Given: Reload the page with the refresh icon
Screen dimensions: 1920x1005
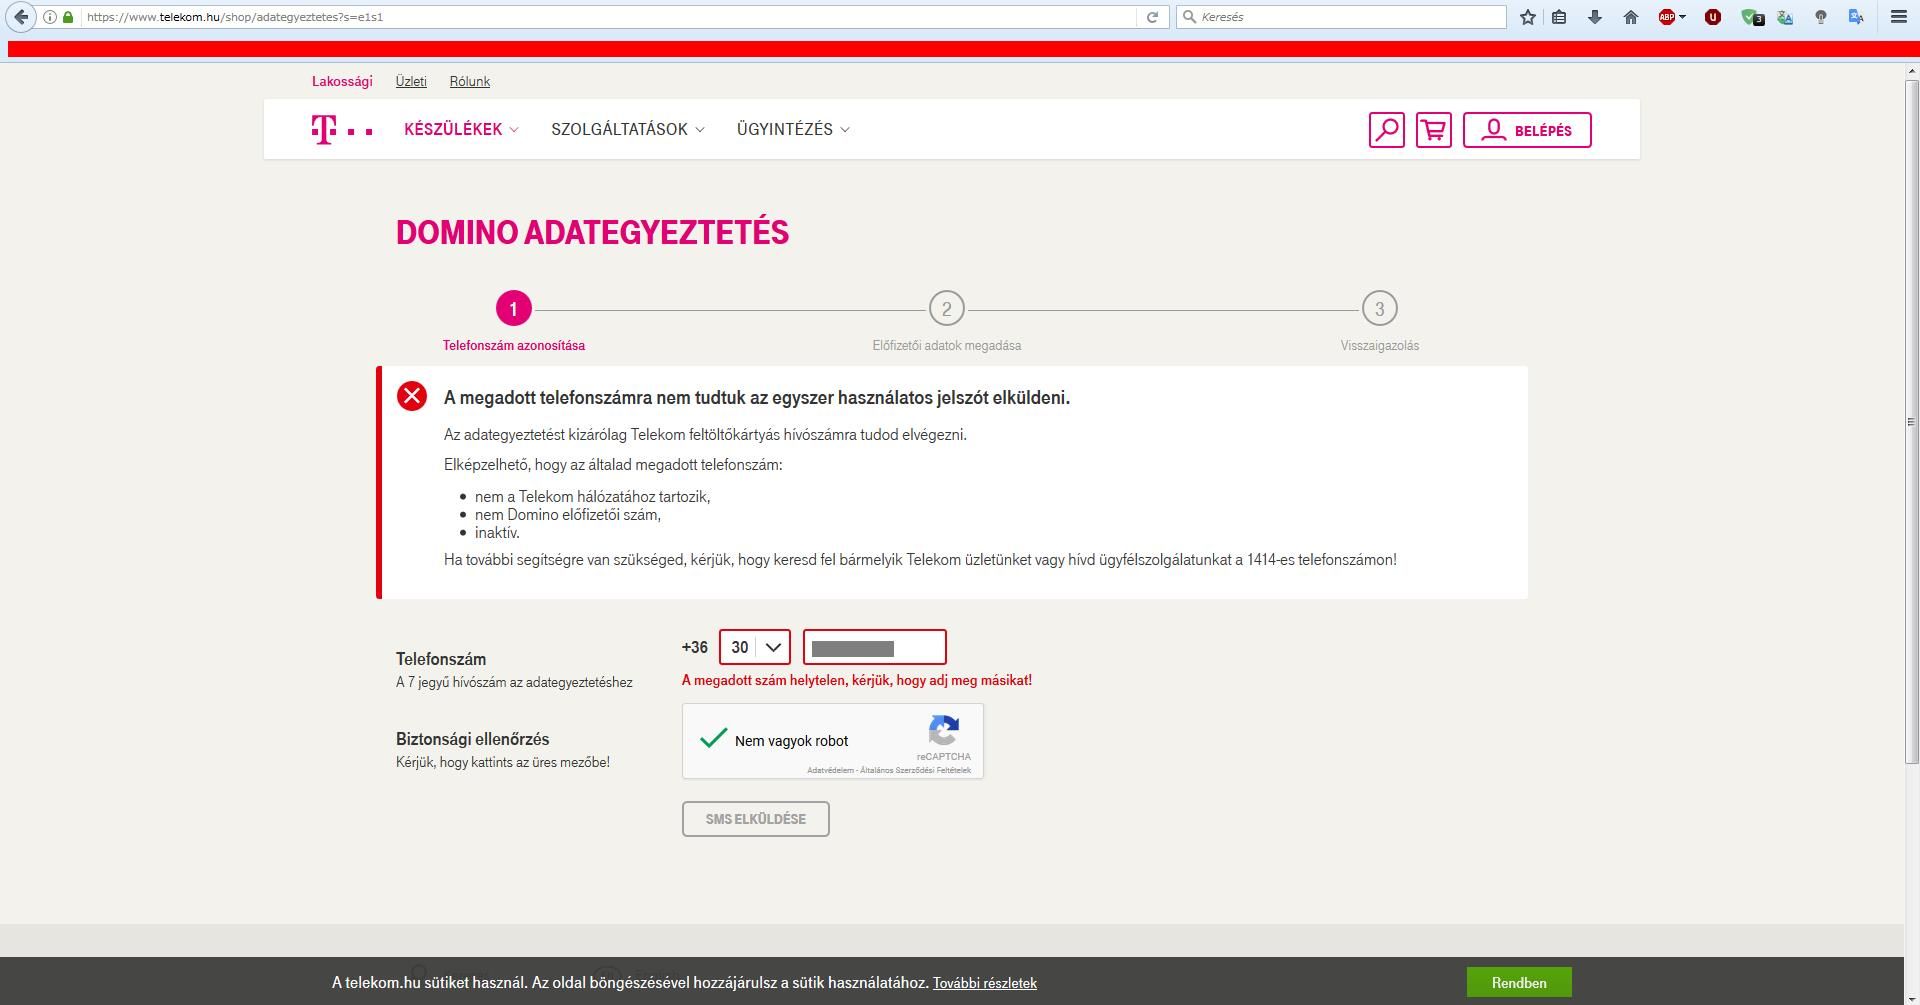Looking at the screenshot, I should [x=1152, y=17].
